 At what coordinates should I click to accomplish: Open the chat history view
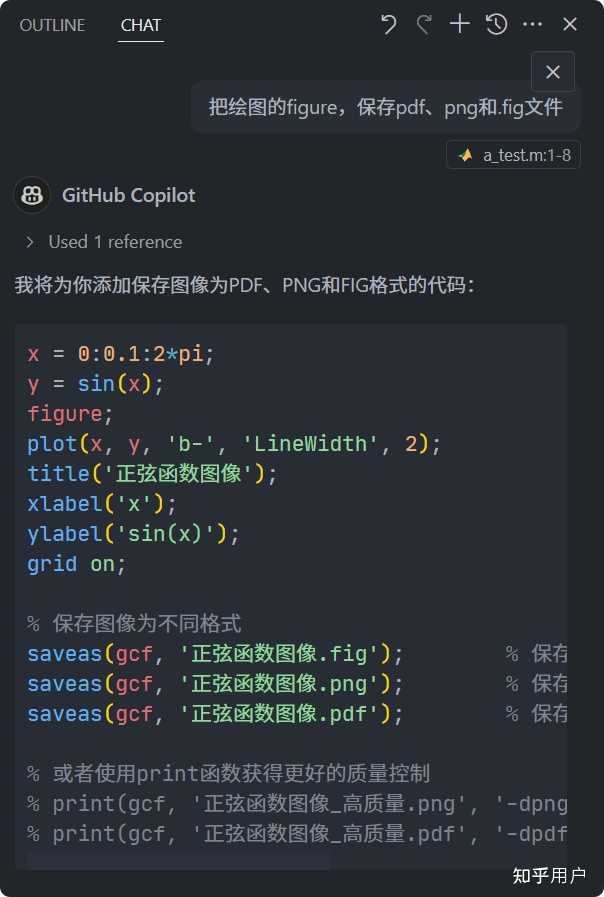coord(497,24)
